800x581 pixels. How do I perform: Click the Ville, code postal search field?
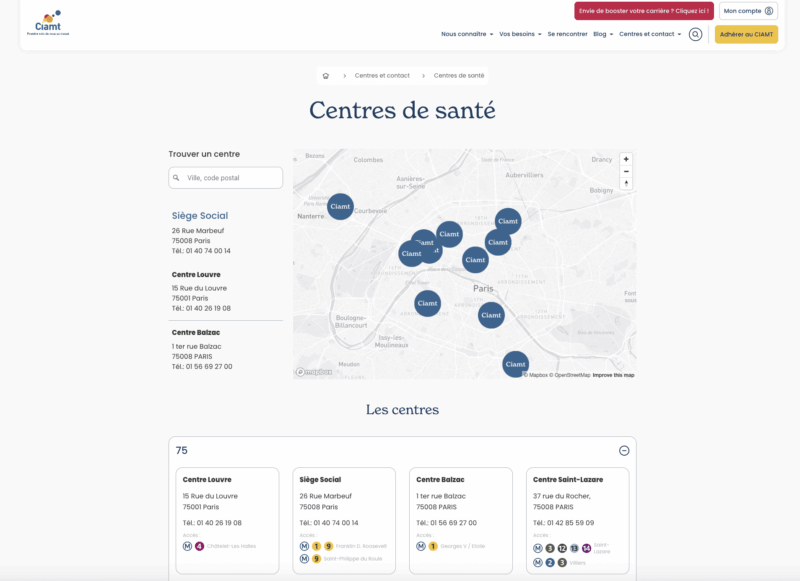pyautogui.click(x=226, y=178)
